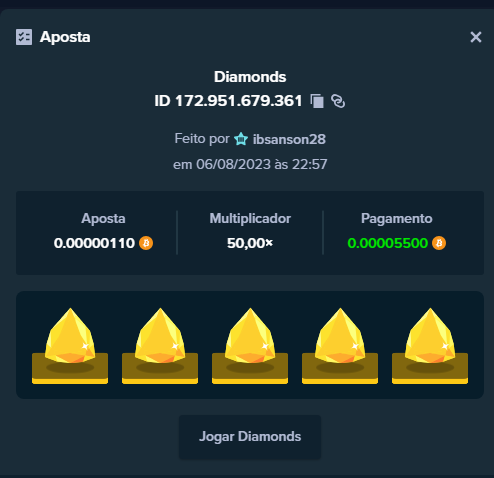Click the Aposta column label above 0.00000110

point(103,219)
